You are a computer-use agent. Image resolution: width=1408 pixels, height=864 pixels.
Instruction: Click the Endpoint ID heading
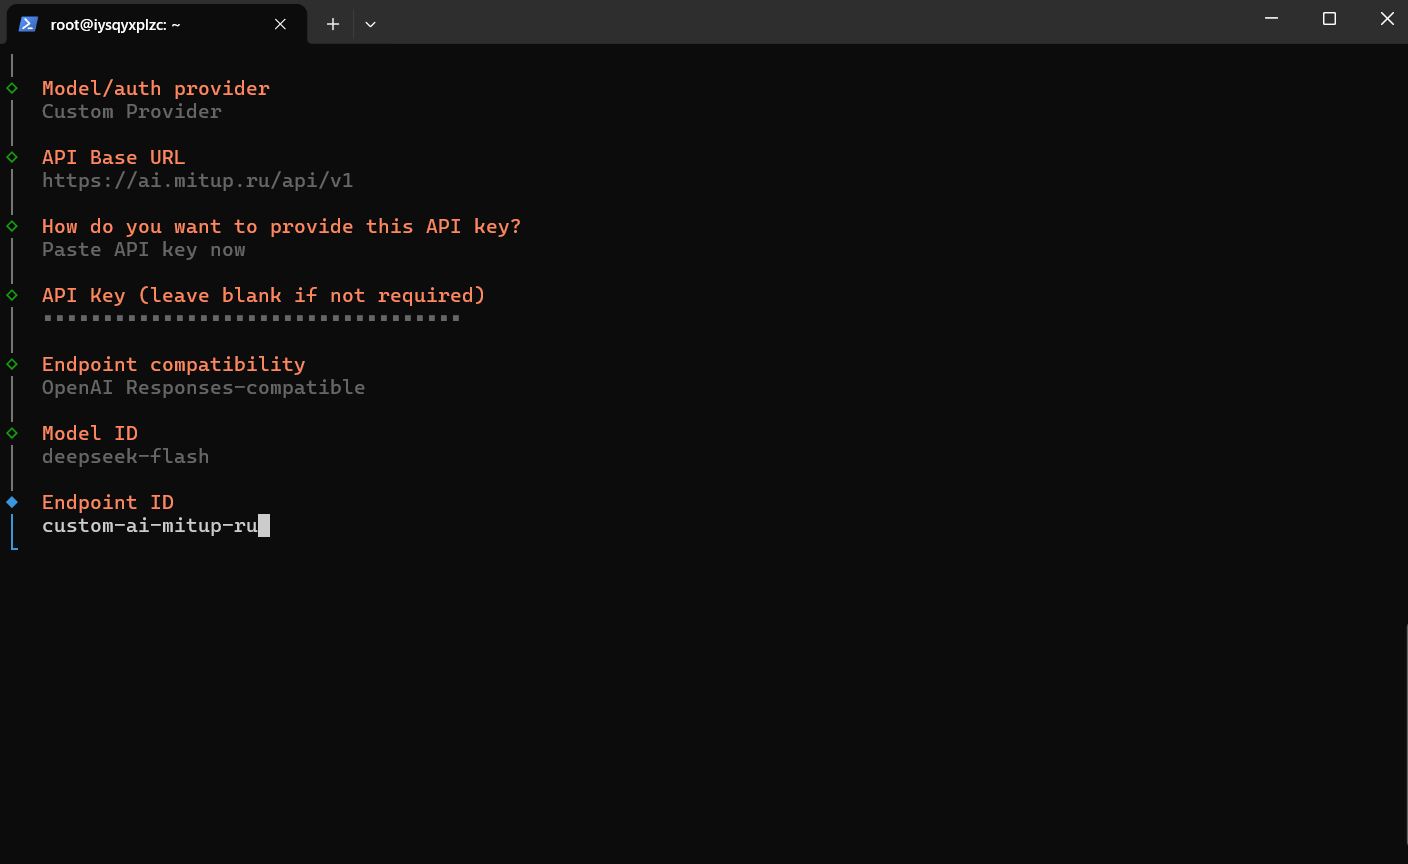coord(108,502)
